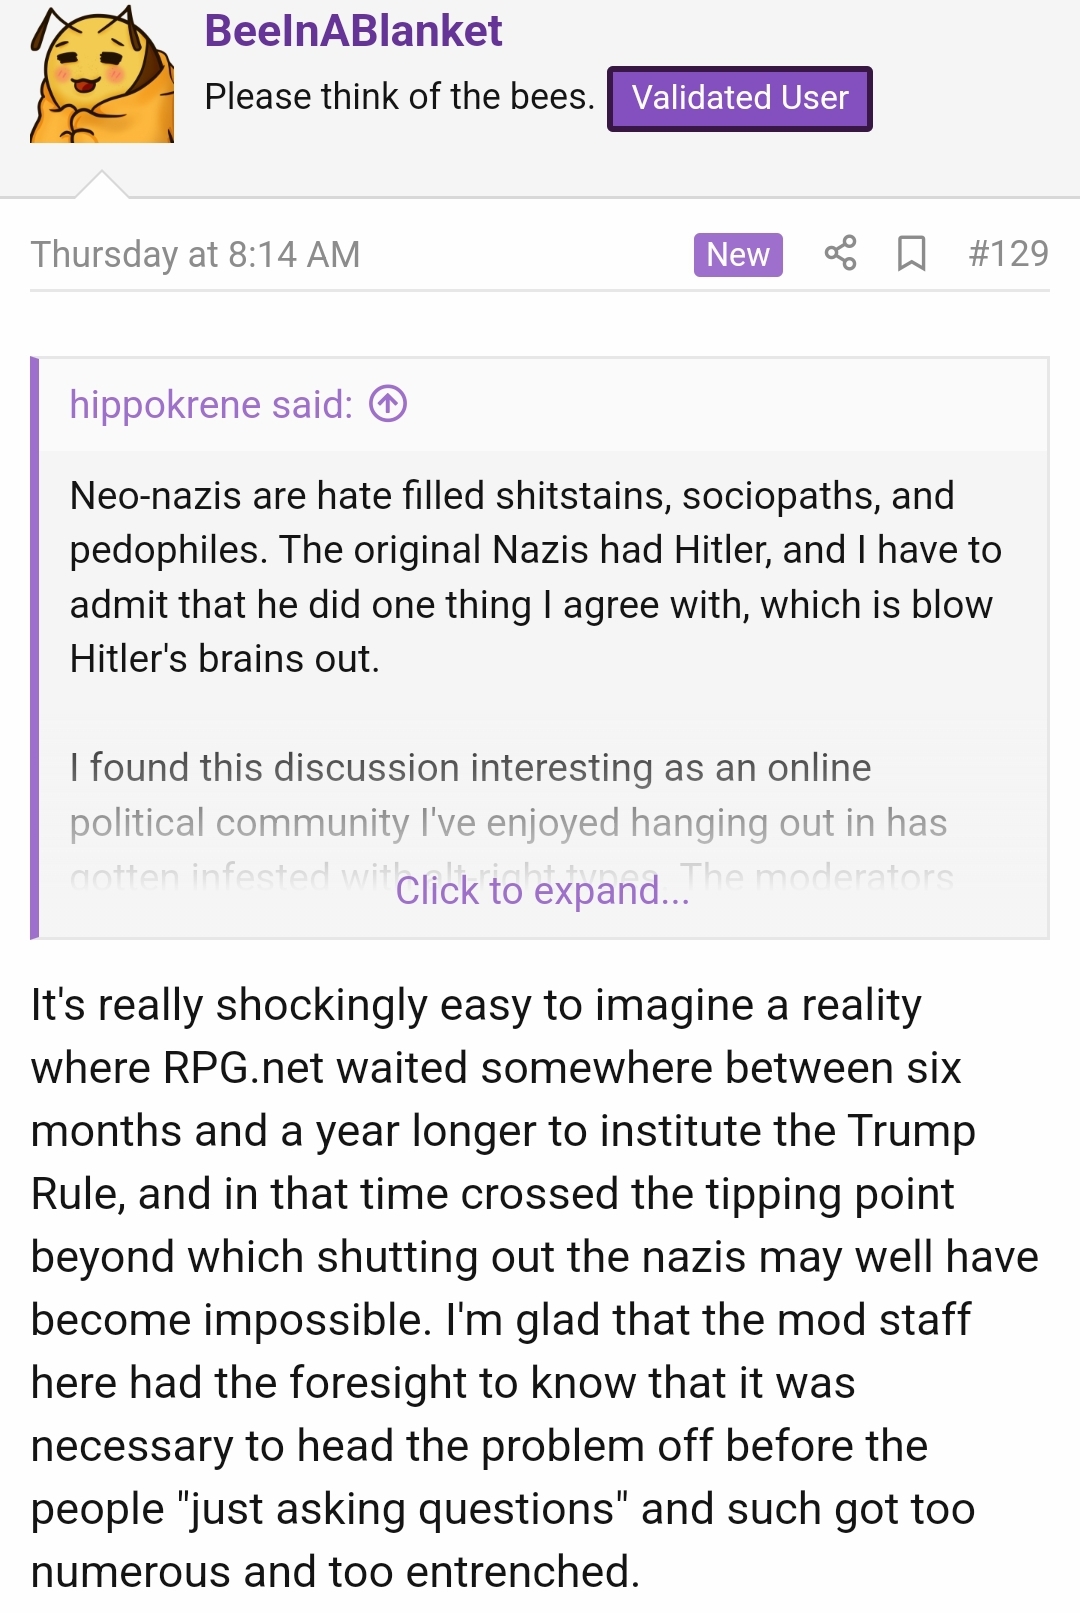Click the purple left border of the quote
The width and height of the screenshot is (1080, 1613).
(x=35, y=647)
